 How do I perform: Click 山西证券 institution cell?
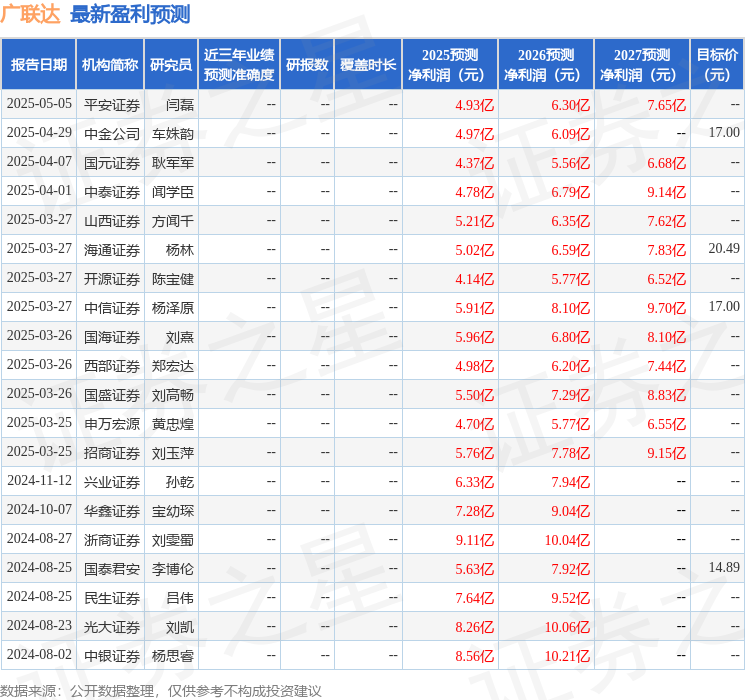coord(112,221)
